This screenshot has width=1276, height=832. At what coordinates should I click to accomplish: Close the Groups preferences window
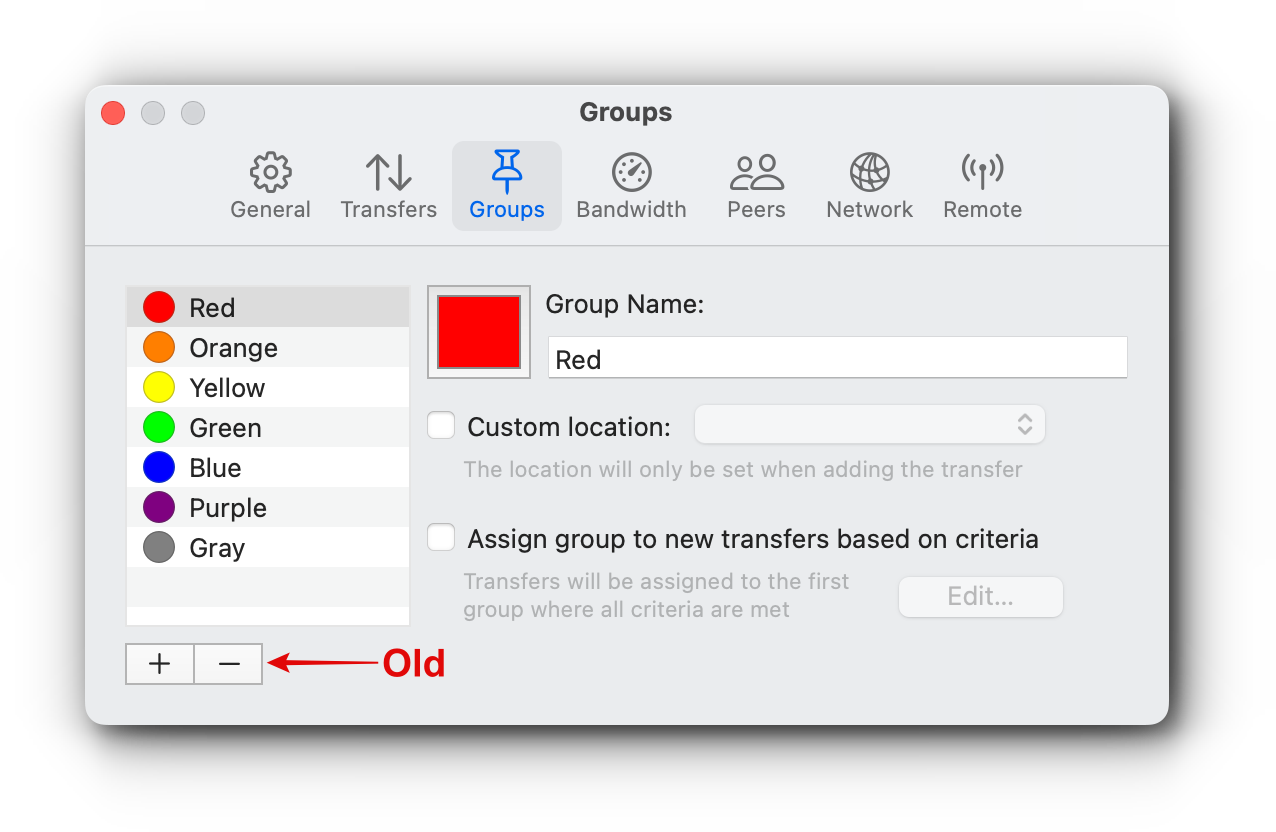[113, 113]
